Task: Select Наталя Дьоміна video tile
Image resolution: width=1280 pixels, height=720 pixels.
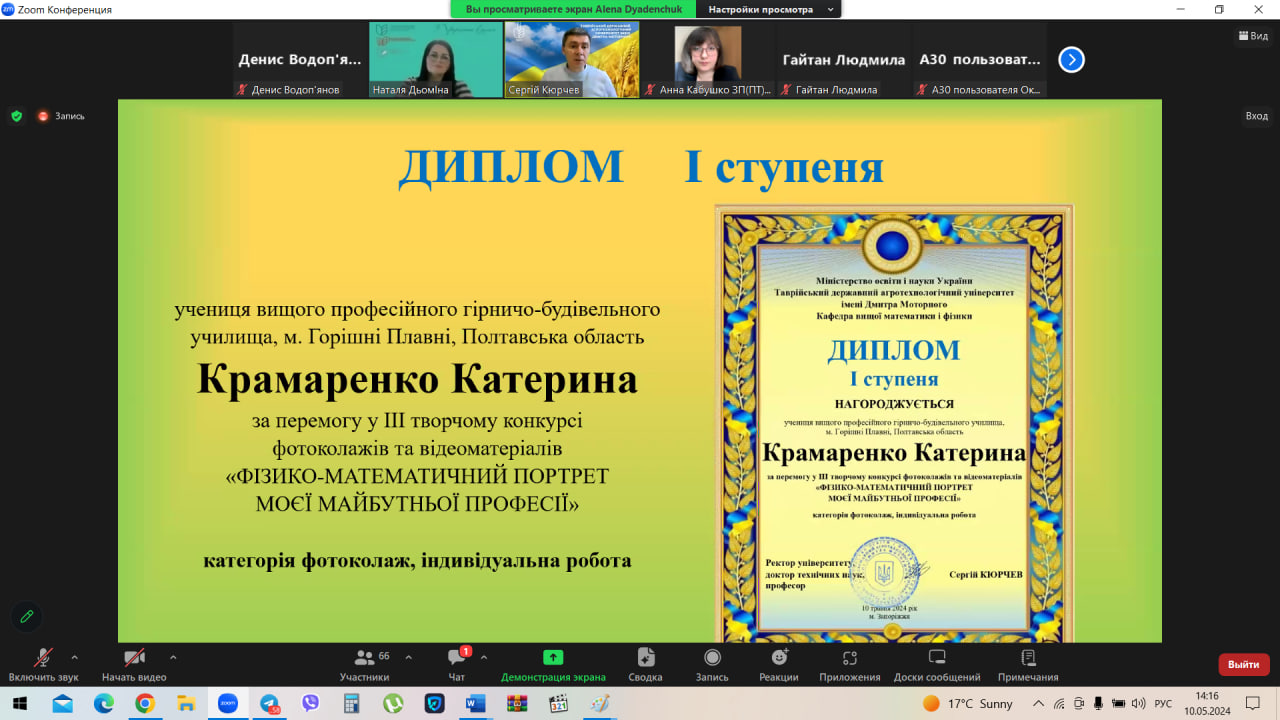Action: [436, 60]
